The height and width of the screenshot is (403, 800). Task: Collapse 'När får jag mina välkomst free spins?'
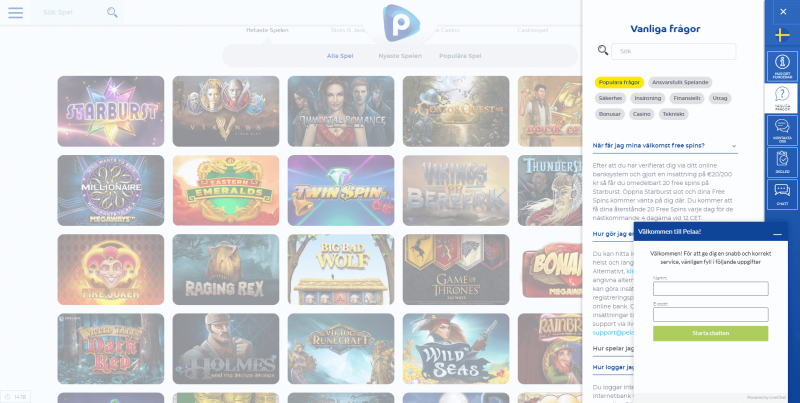(665, 146)
